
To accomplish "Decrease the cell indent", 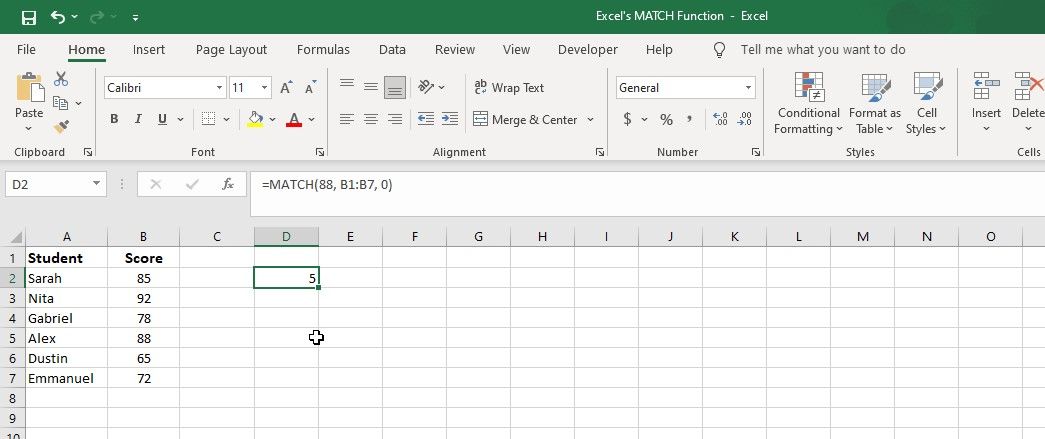I will click(x=425, y=119).
